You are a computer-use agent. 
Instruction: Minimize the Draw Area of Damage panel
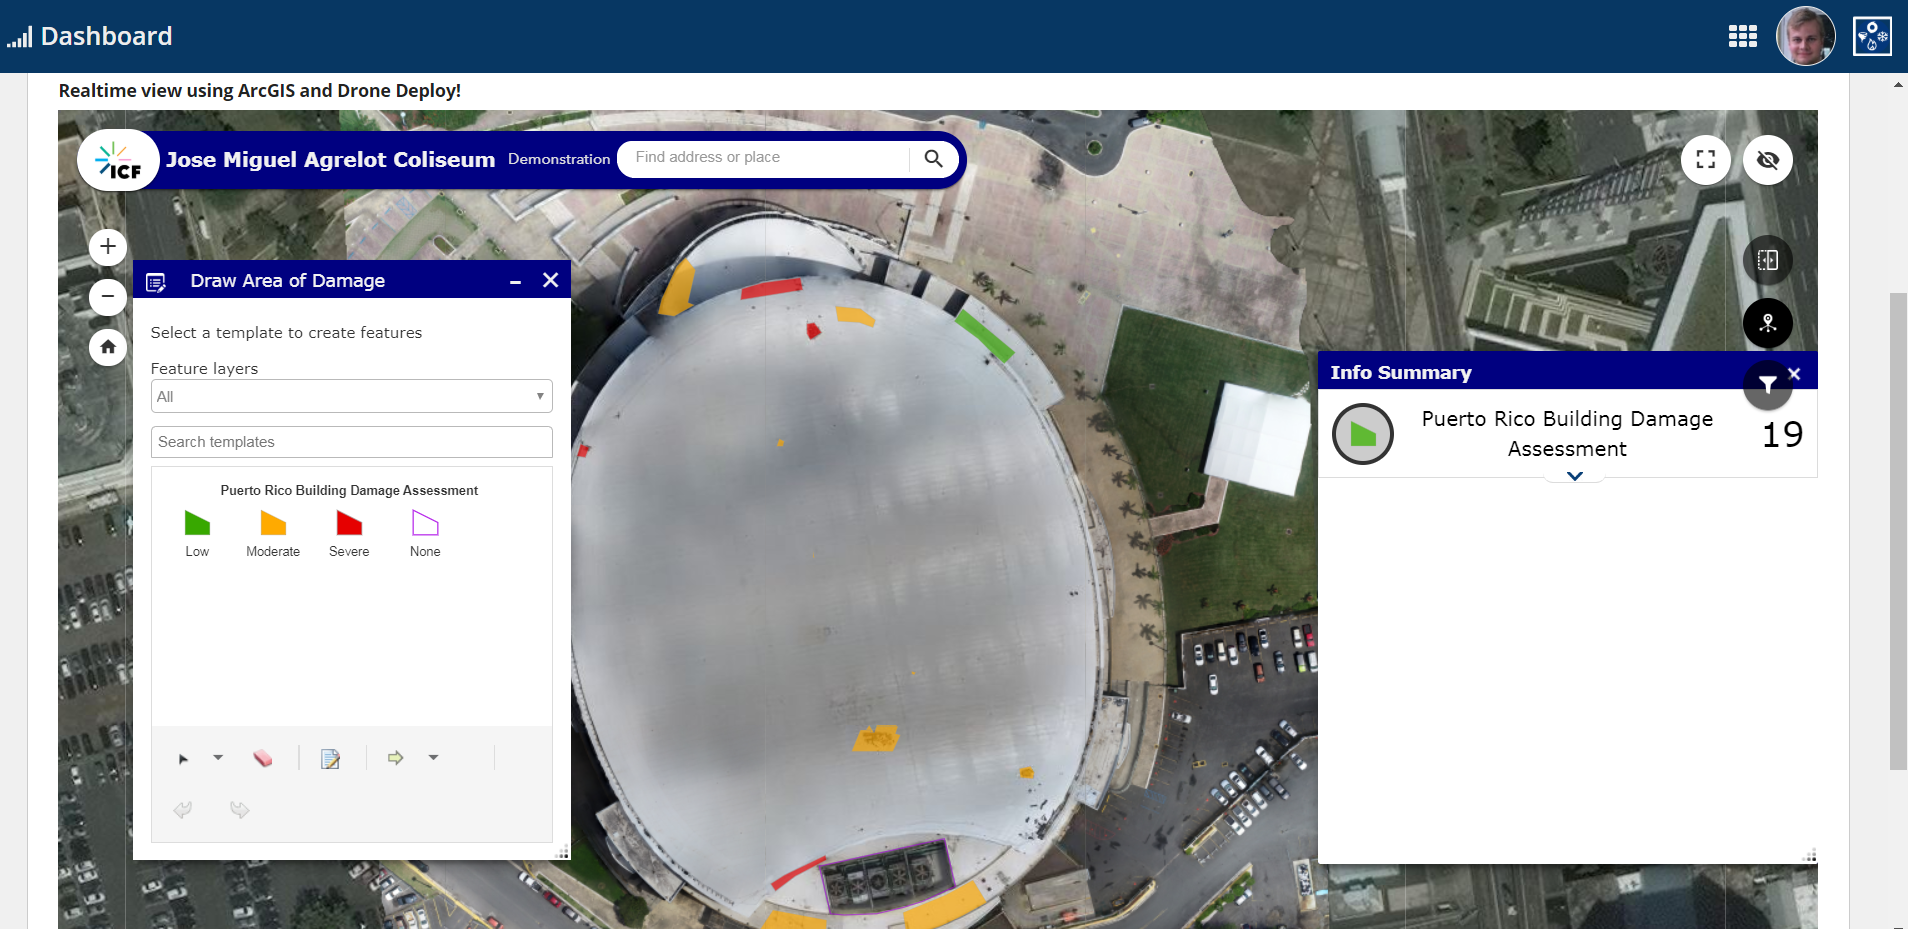(x=516, y=282)
